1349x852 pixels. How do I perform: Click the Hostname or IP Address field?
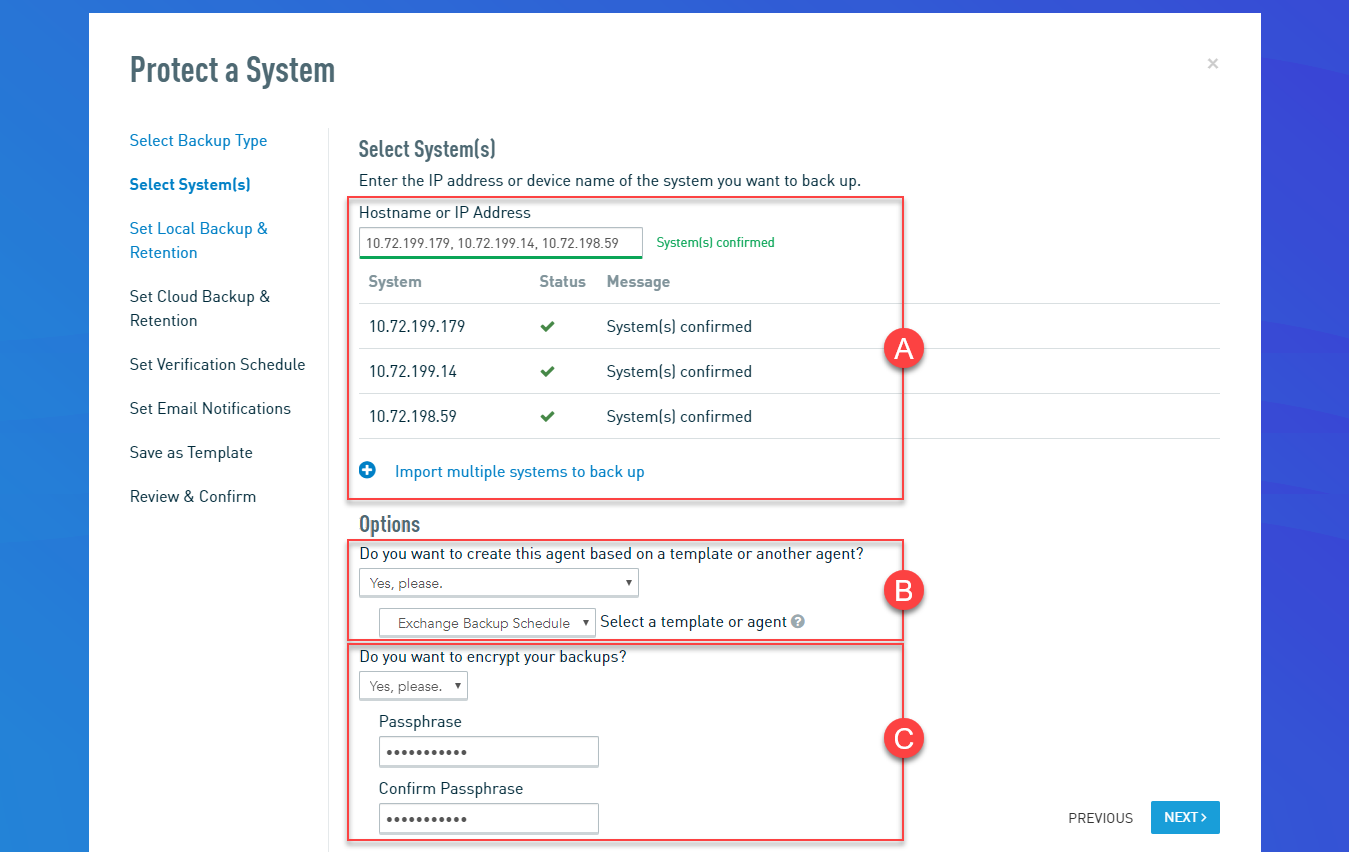500,243
